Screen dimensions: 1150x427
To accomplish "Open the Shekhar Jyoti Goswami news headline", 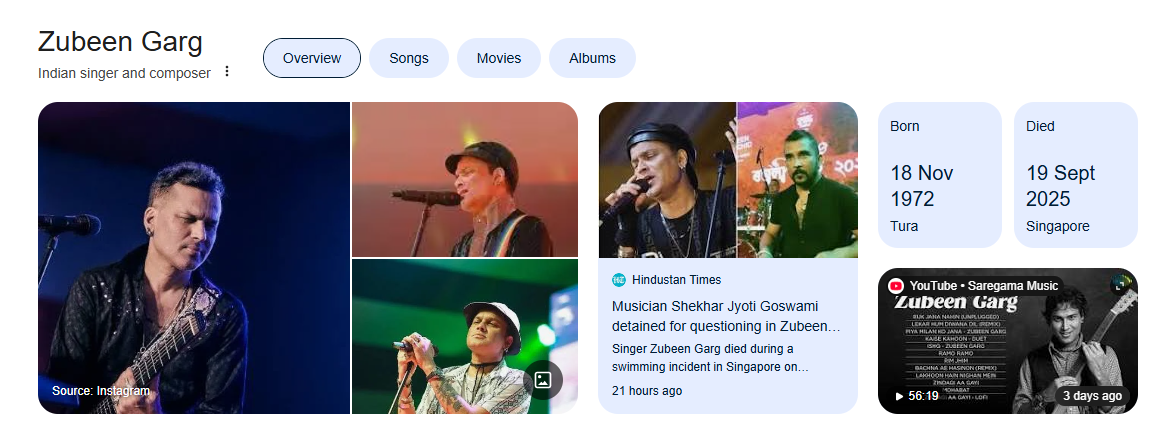I will pos(726,316).
